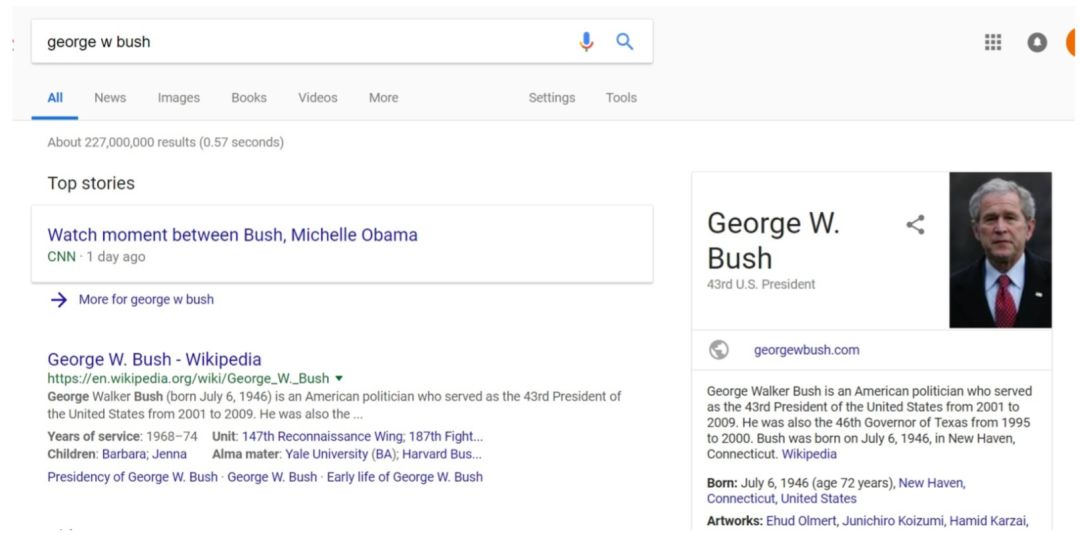This screenshot has height=535, width=1080.
Task: Select the Videos tab
Action: [317, 98]
